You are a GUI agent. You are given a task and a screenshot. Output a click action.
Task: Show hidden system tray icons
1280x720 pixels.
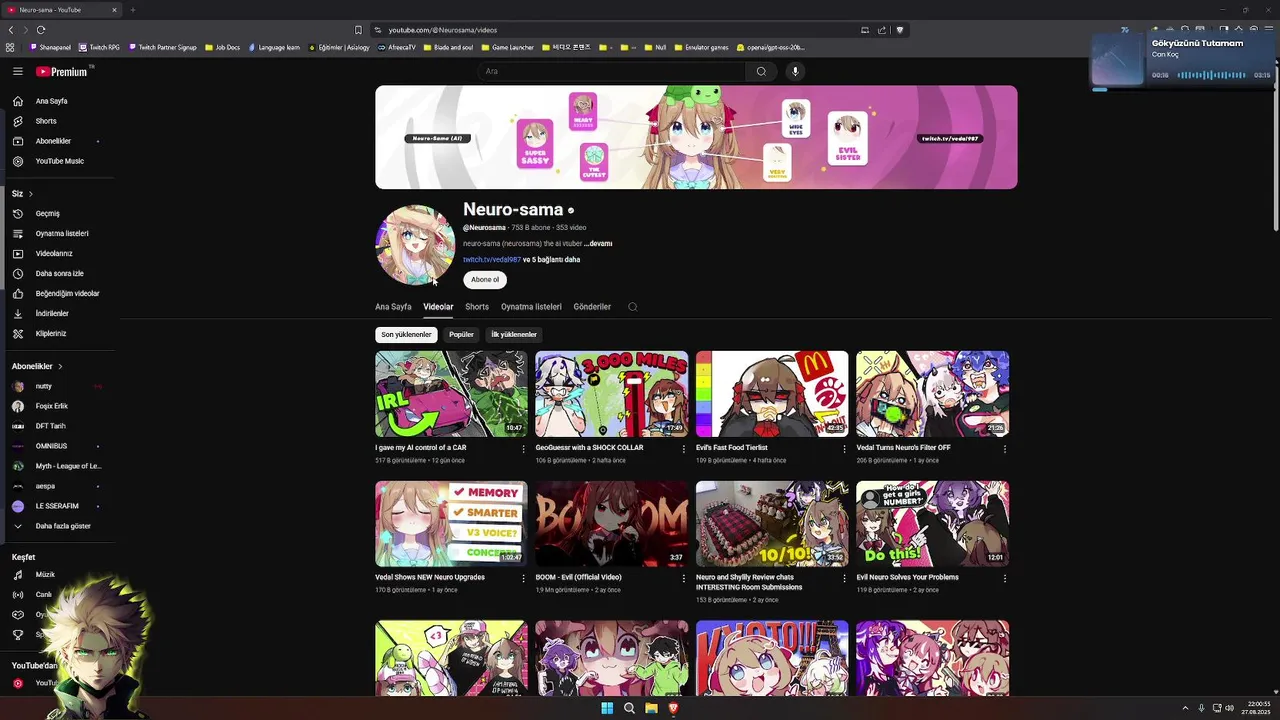coord(1185,708)
